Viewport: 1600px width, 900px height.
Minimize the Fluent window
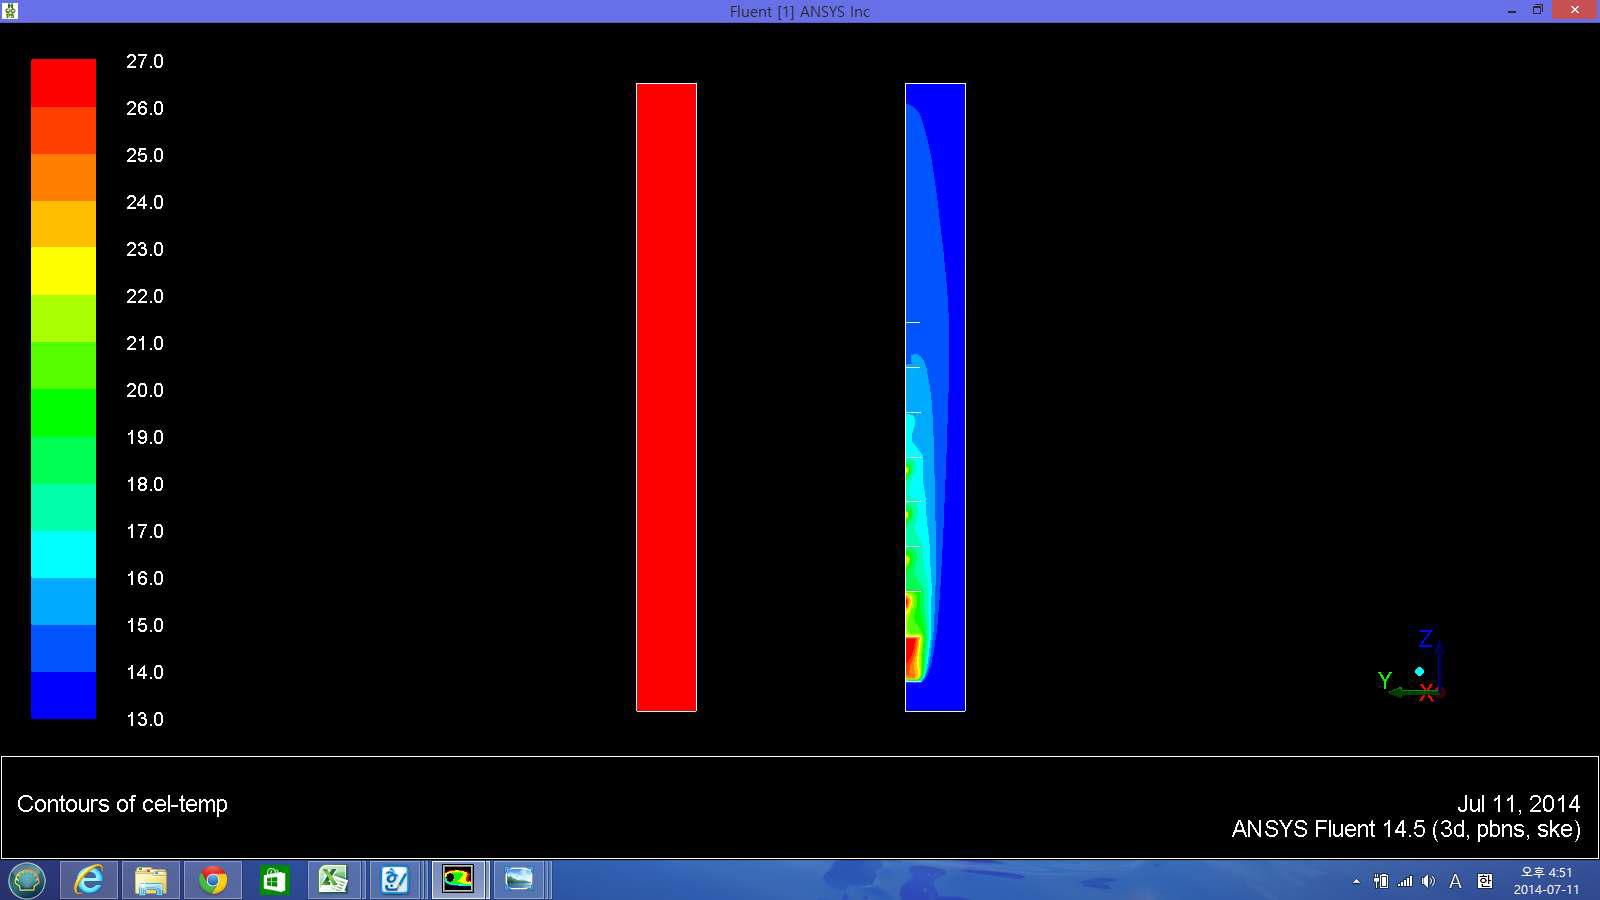click(x=1512, y=11)
